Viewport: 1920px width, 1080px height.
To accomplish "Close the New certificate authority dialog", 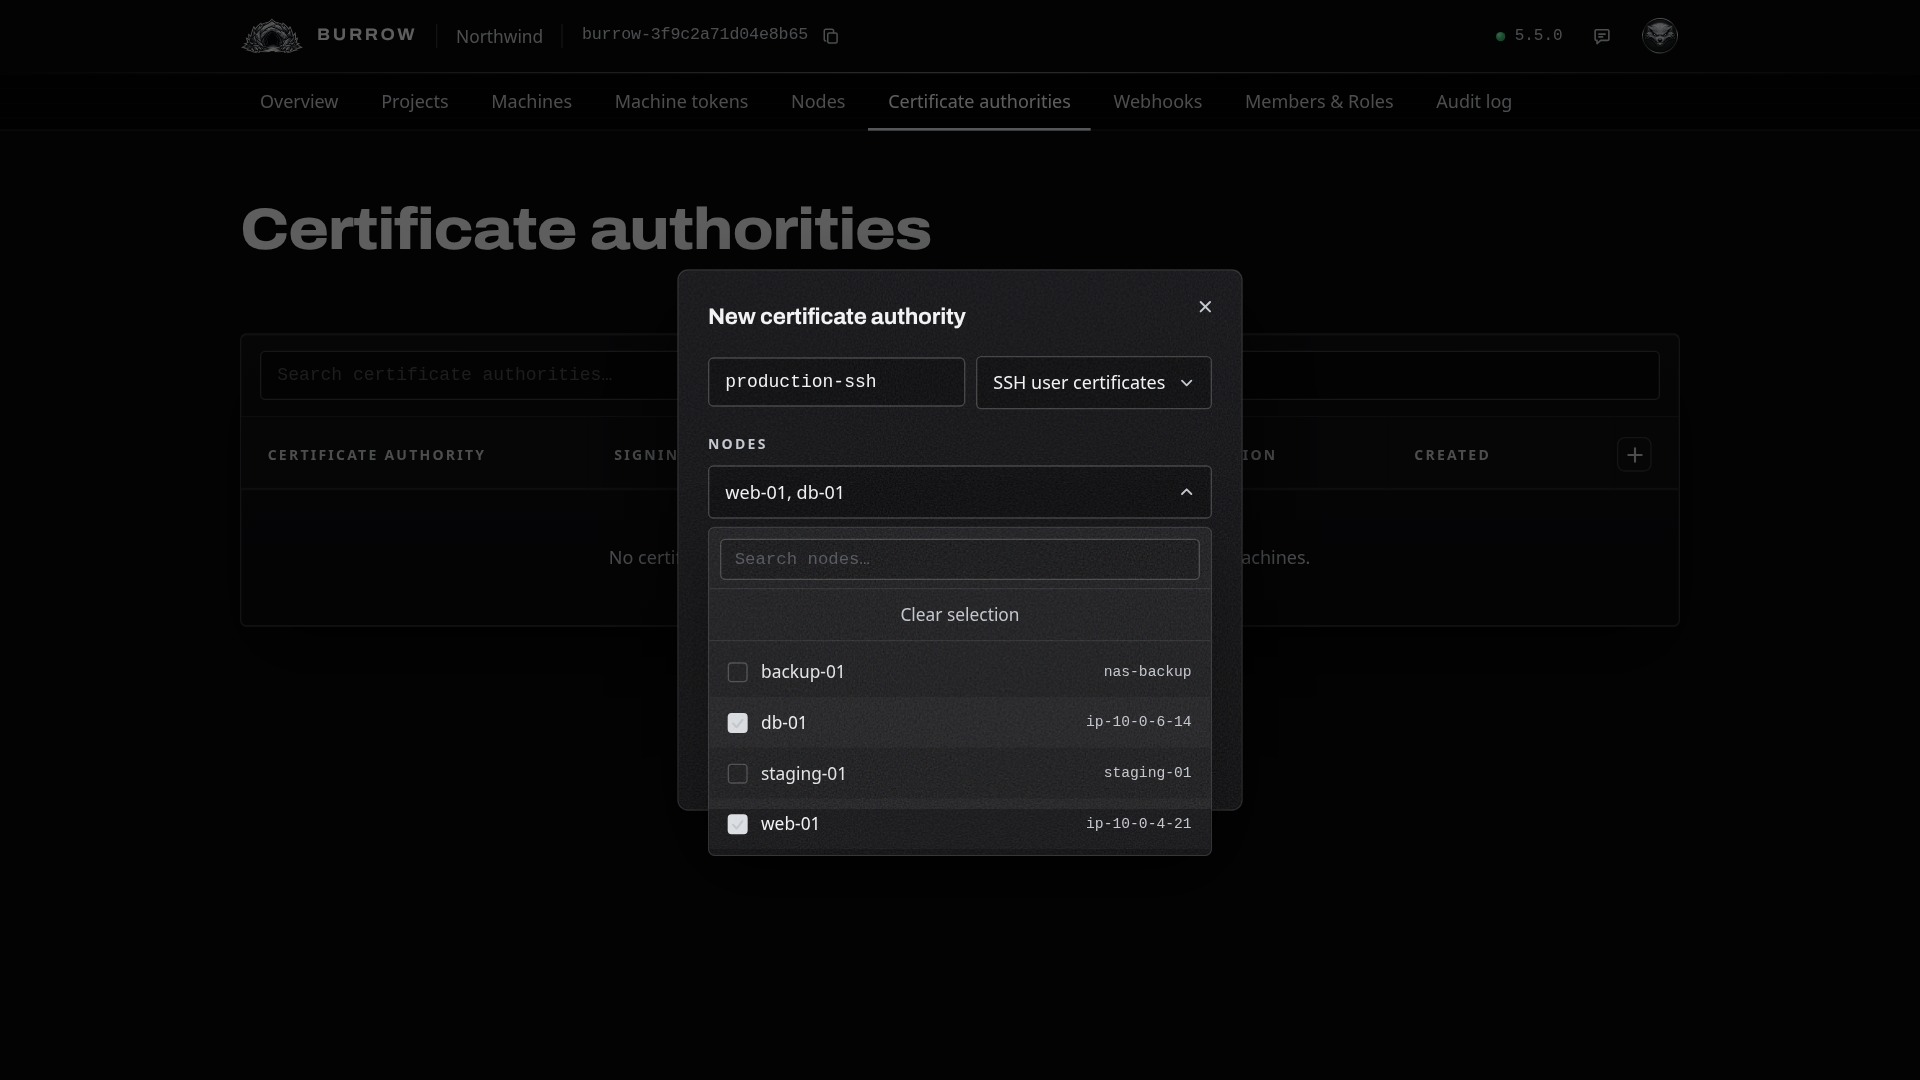I will 1205,307.
